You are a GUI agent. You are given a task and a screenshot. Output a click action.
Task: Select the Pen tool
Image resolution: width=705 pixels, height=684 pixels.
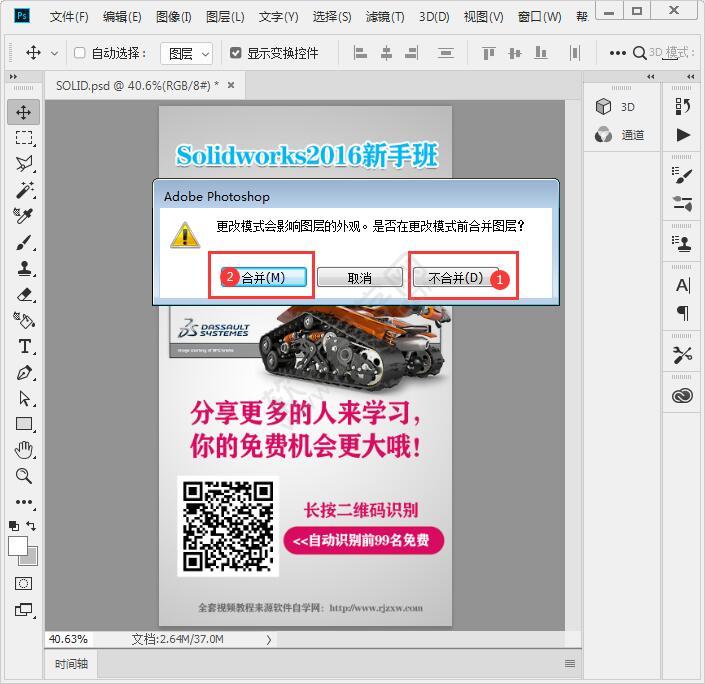tap(24, 373)
